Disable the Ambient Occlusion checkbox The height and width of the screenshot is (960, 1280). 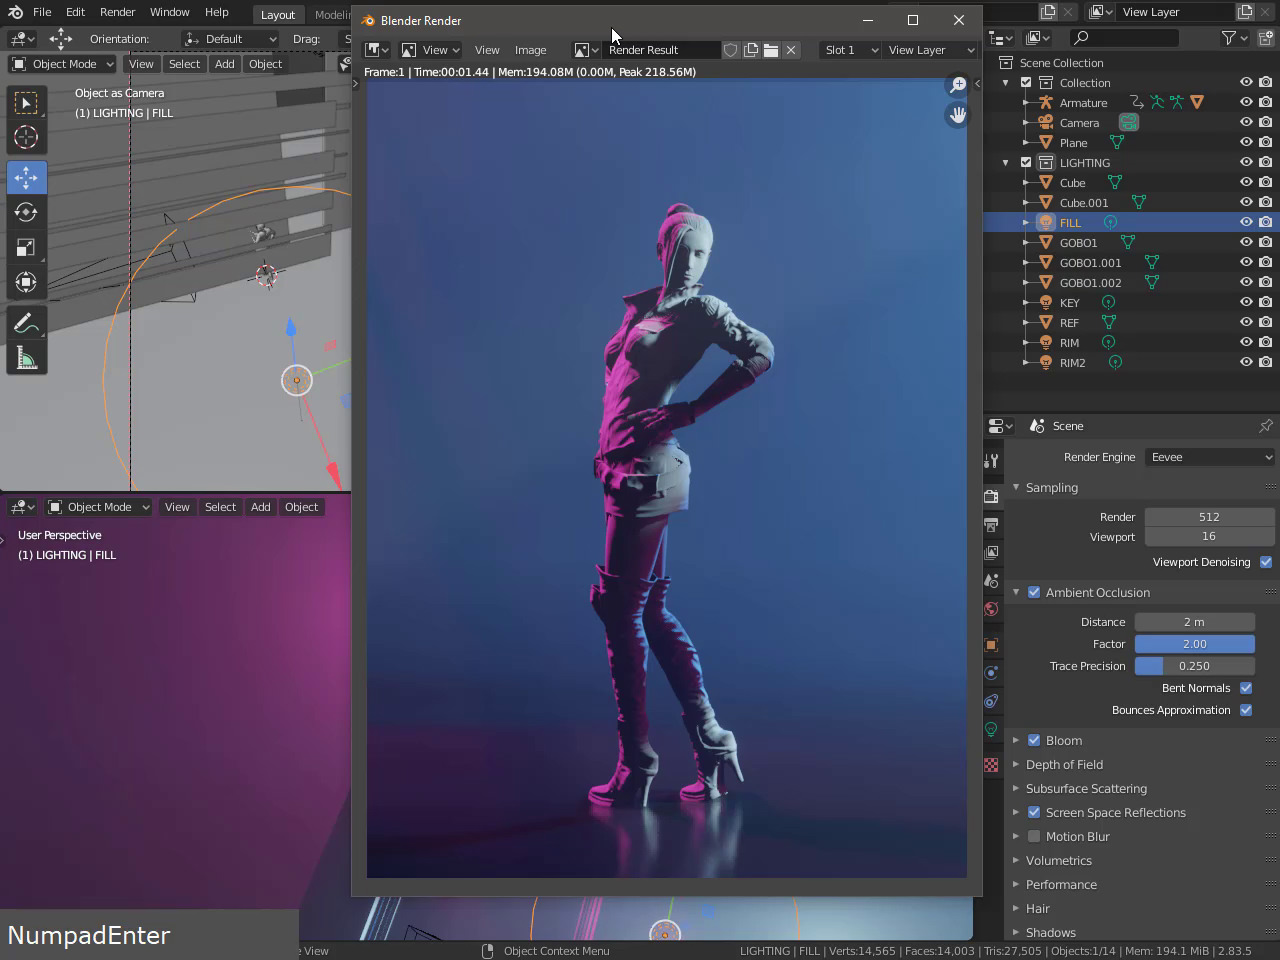pos(1034,592)
